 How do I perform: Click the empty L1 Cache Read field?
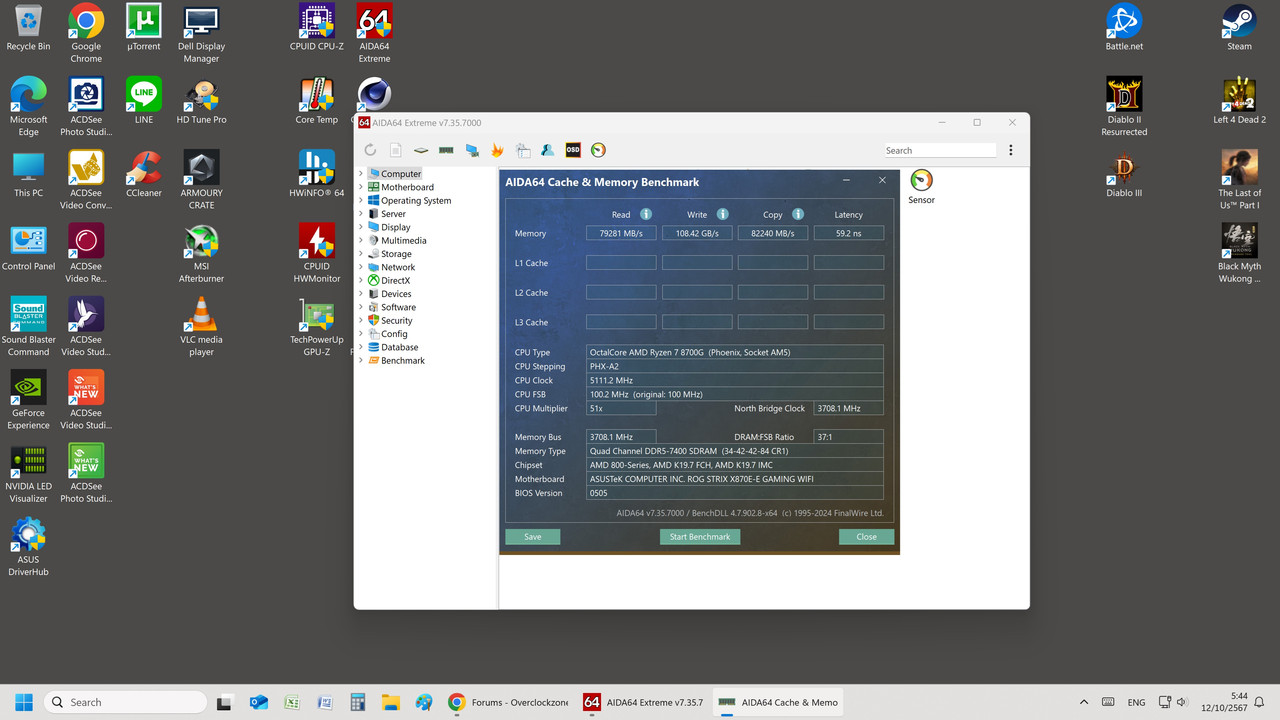click(x=621, y=263)
